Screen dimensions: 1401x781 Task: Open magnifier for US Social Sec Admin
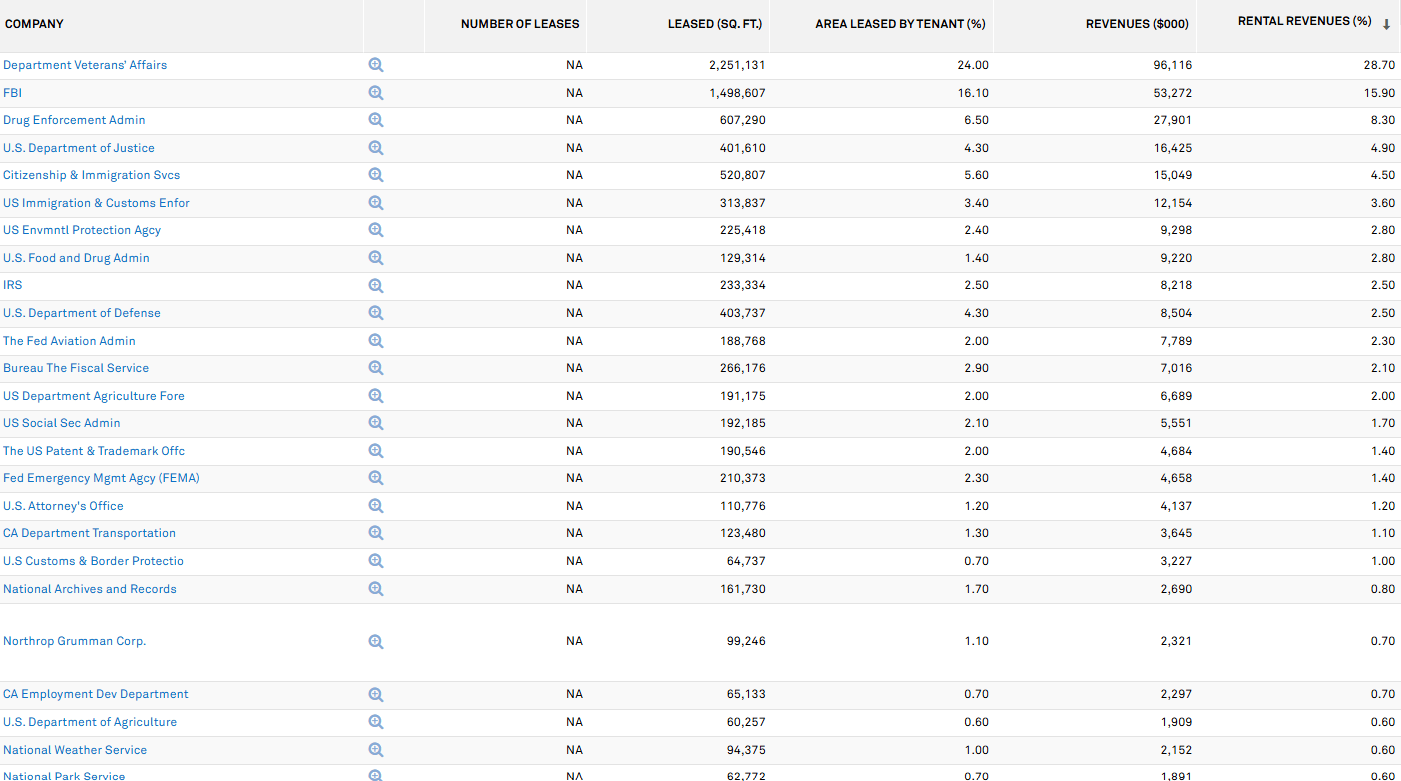375,423
